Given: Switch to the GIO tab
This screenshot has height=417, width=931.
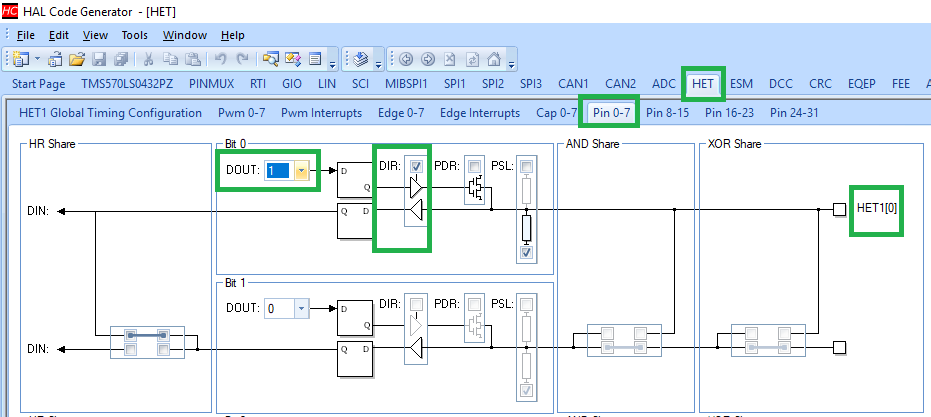Looking at the screenshot, I should point(292,84).
